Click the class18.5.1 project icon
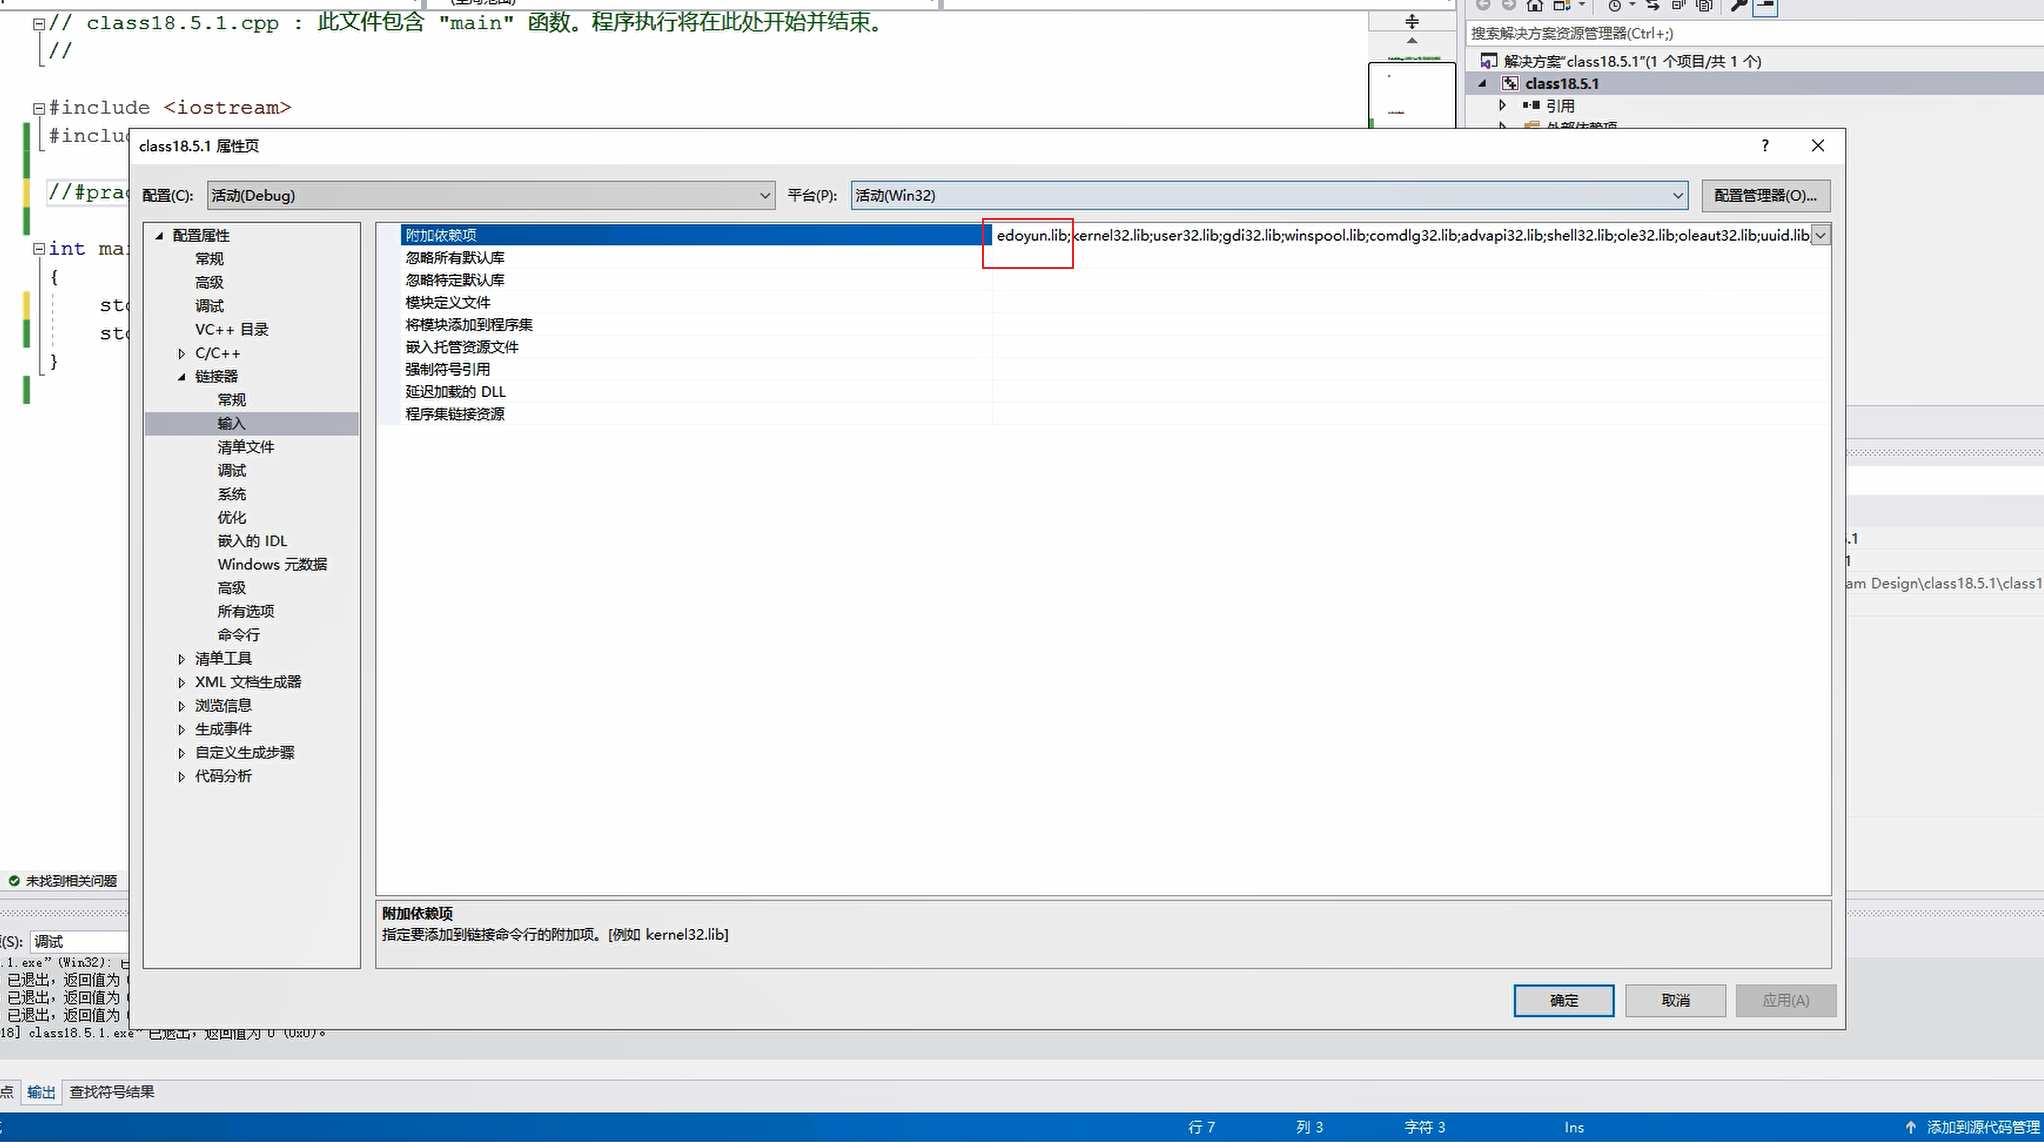Image resolution: width=2044 pixels, height=1142 pixels. (1510, 84)
